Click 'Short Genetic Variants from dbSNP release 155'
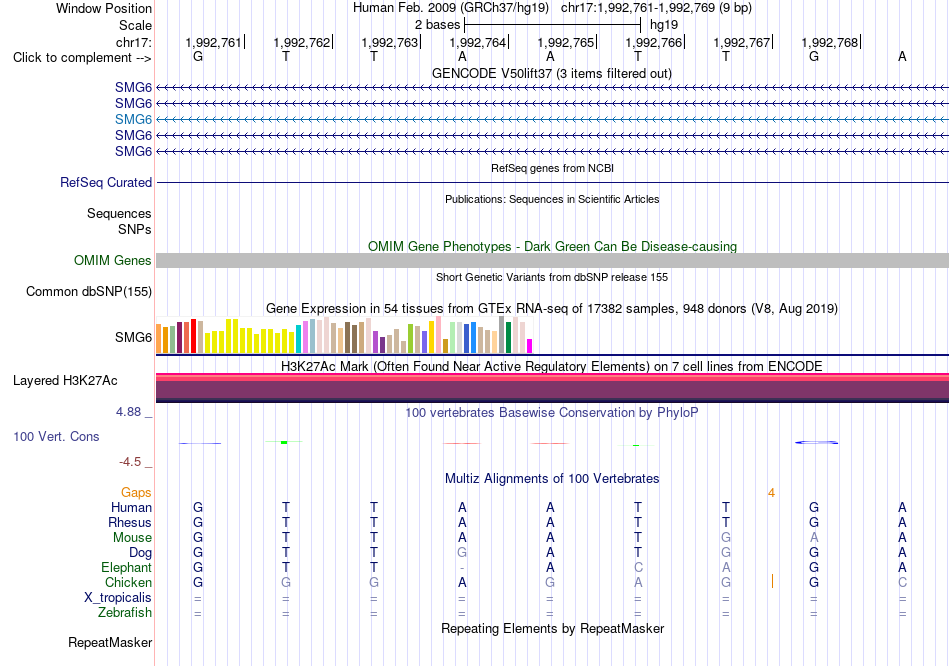 (x=552, y=277)
